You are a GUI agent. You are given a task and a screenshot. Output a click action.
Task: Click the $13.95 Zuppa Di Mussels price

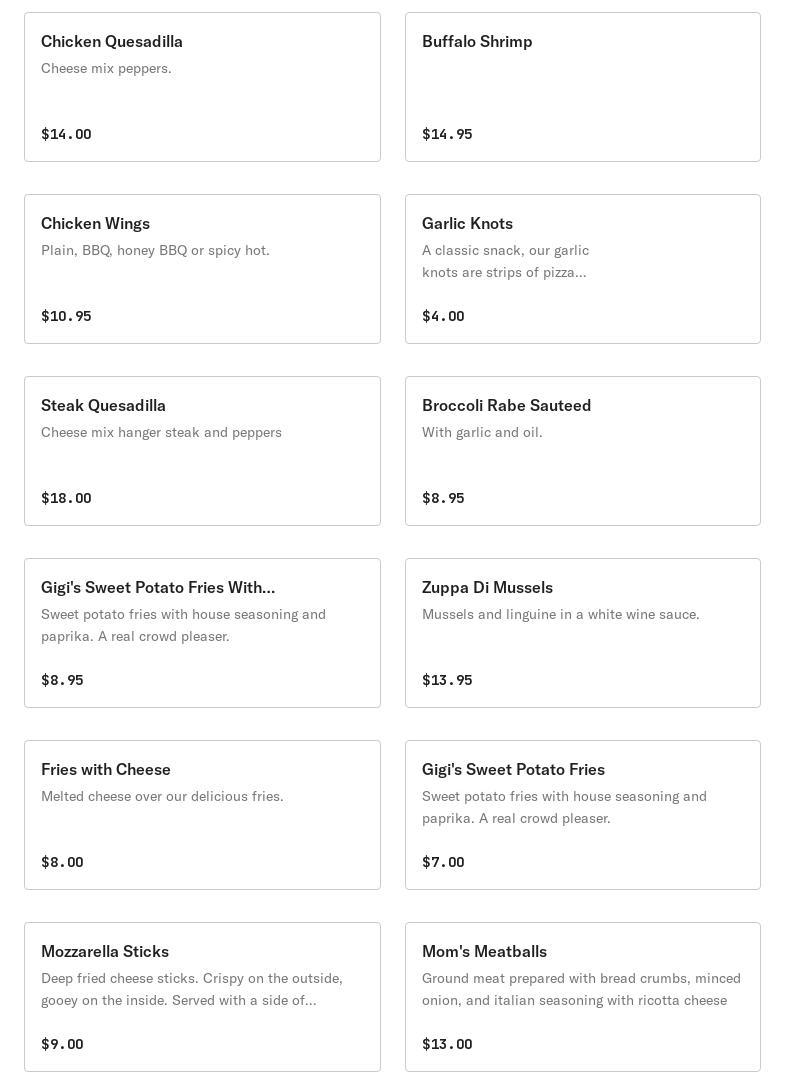coord(447,680)
